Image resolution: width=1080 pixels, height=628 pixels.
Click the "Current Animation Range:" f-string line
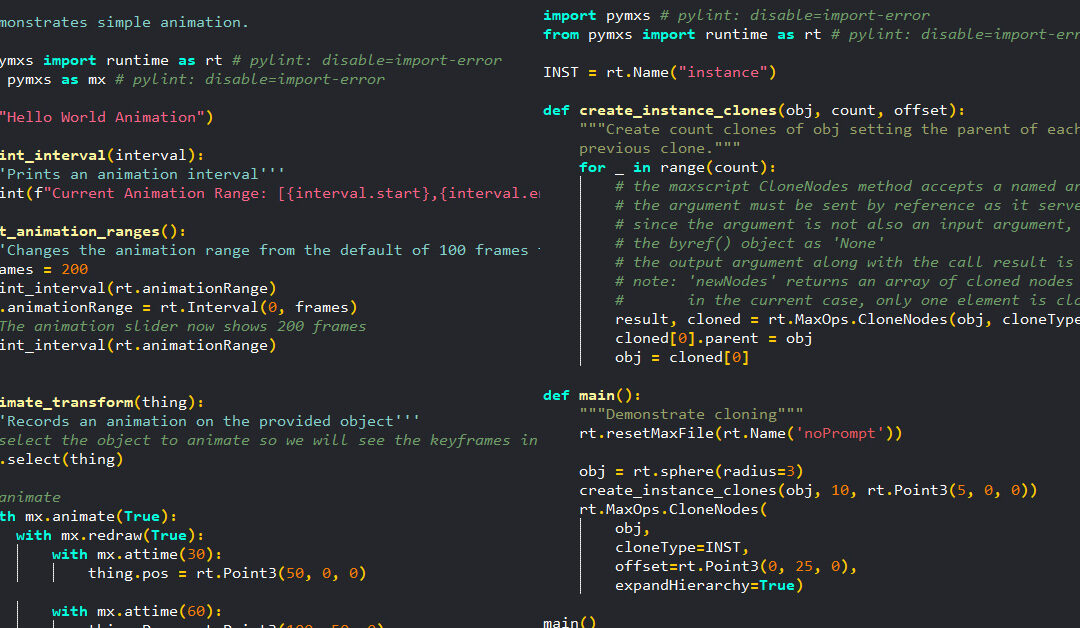coord(270,193)
